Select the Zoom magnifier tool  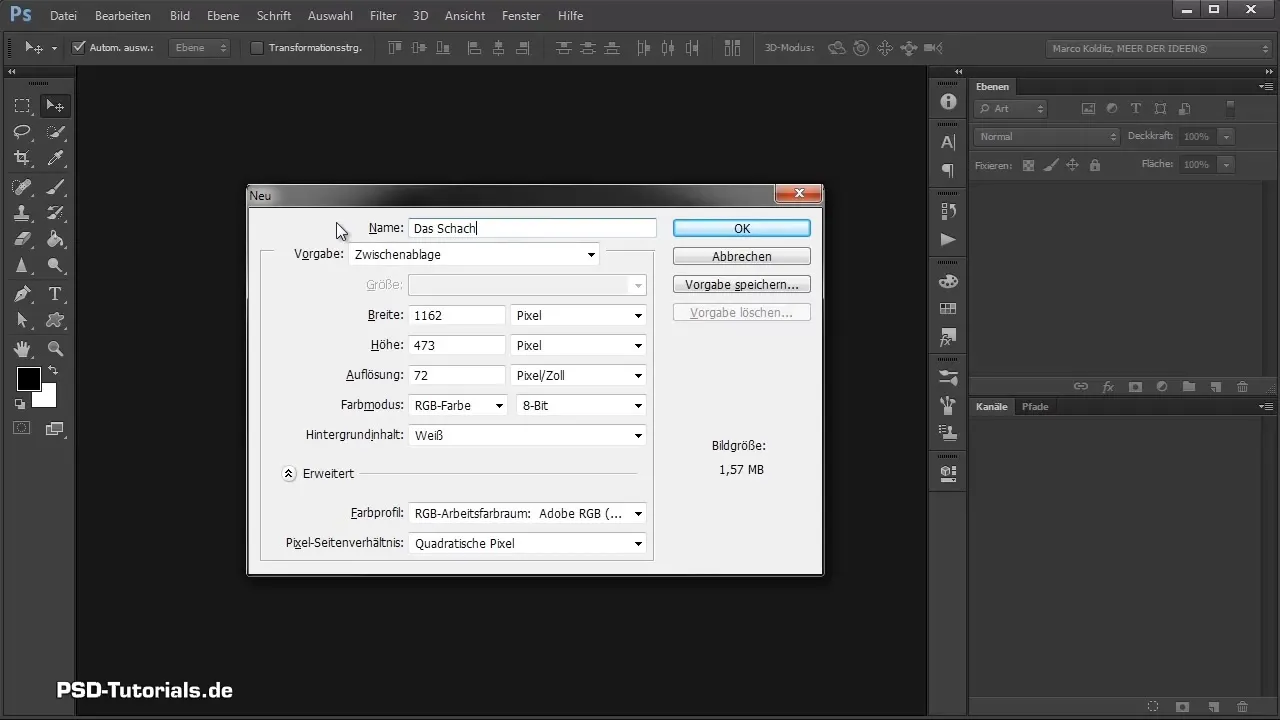pyautogui.click(x=56, y=349)
